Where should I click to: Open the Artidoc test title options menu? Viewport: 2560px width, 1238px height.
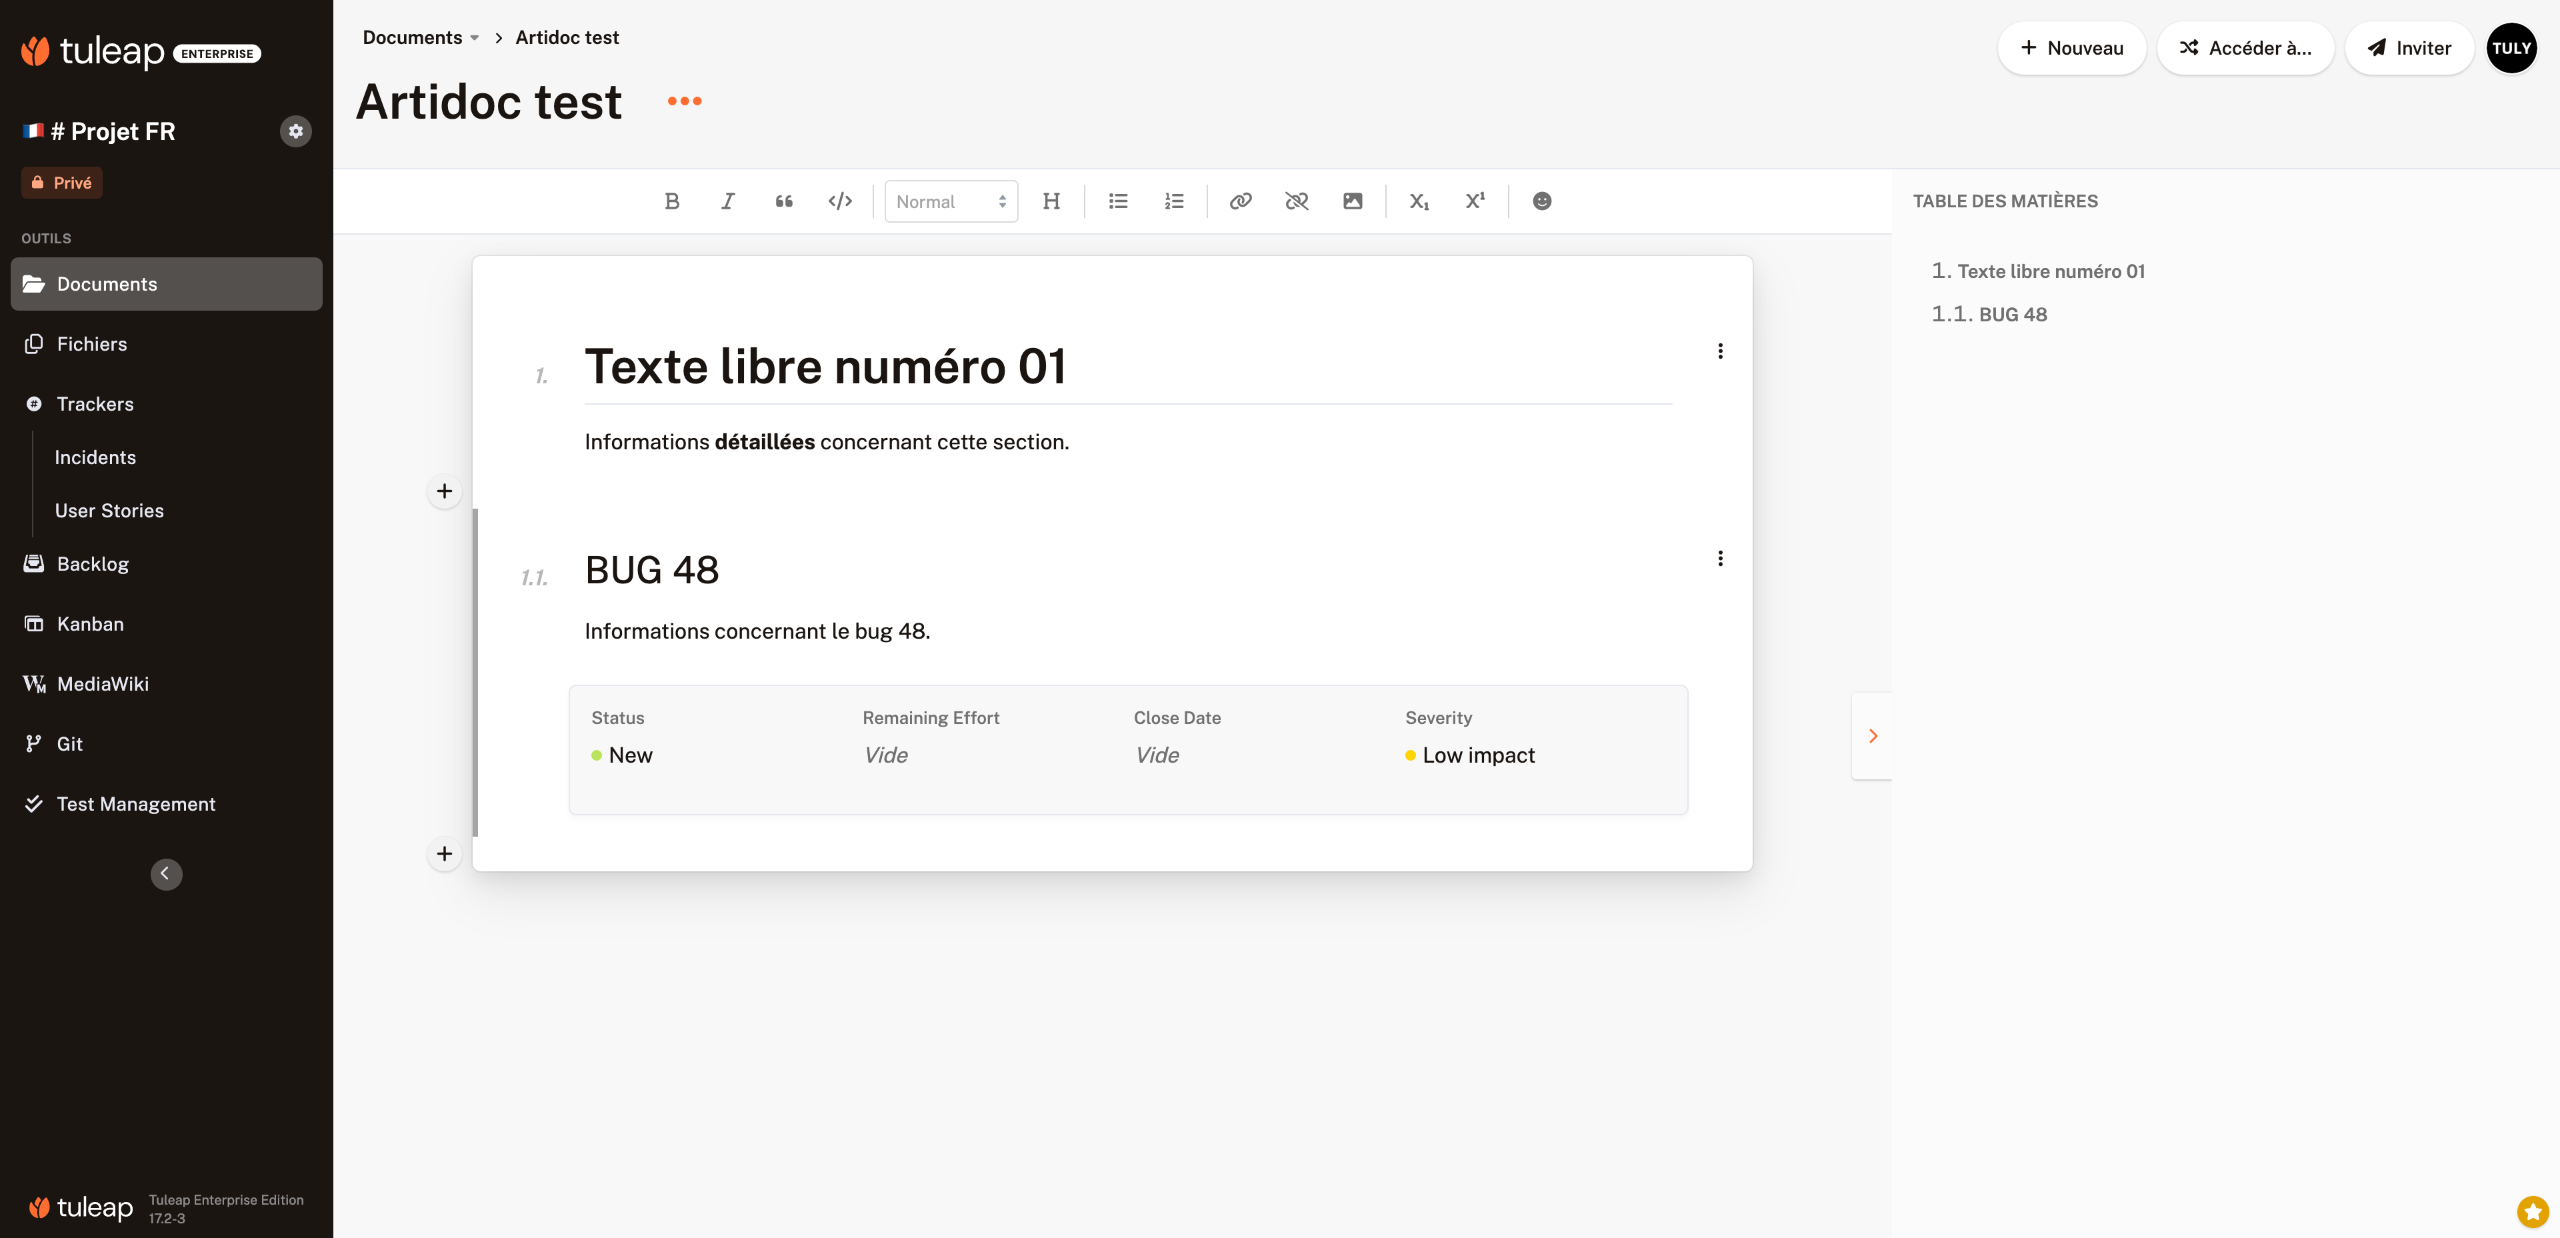click(684, 101)
